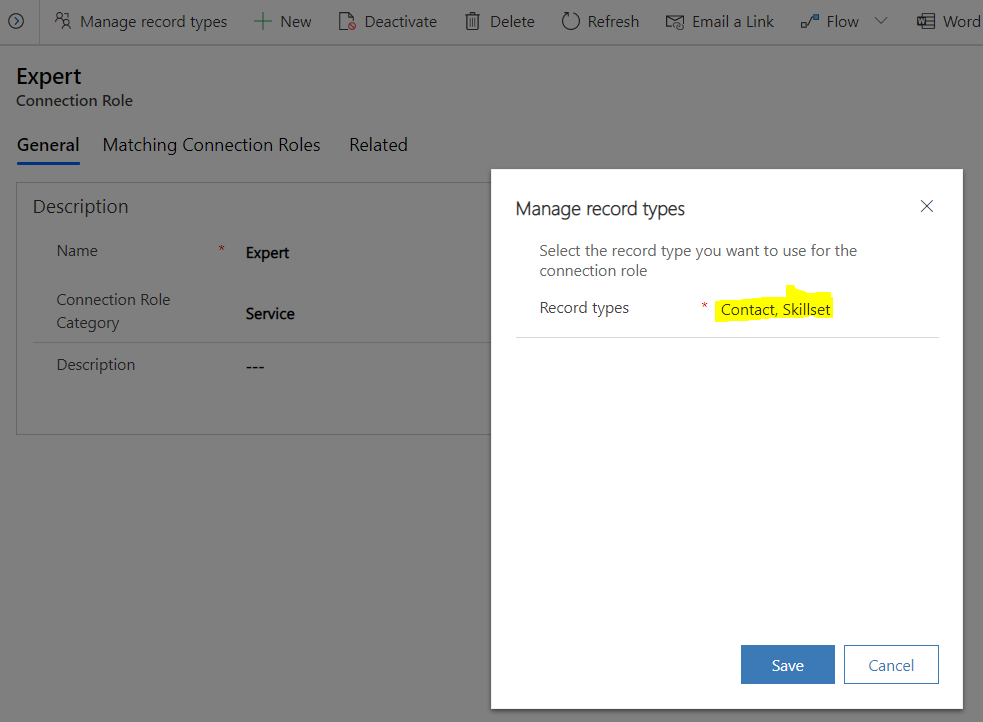
Task: Close the Manage record types dialog
Action: coord(927,206)
